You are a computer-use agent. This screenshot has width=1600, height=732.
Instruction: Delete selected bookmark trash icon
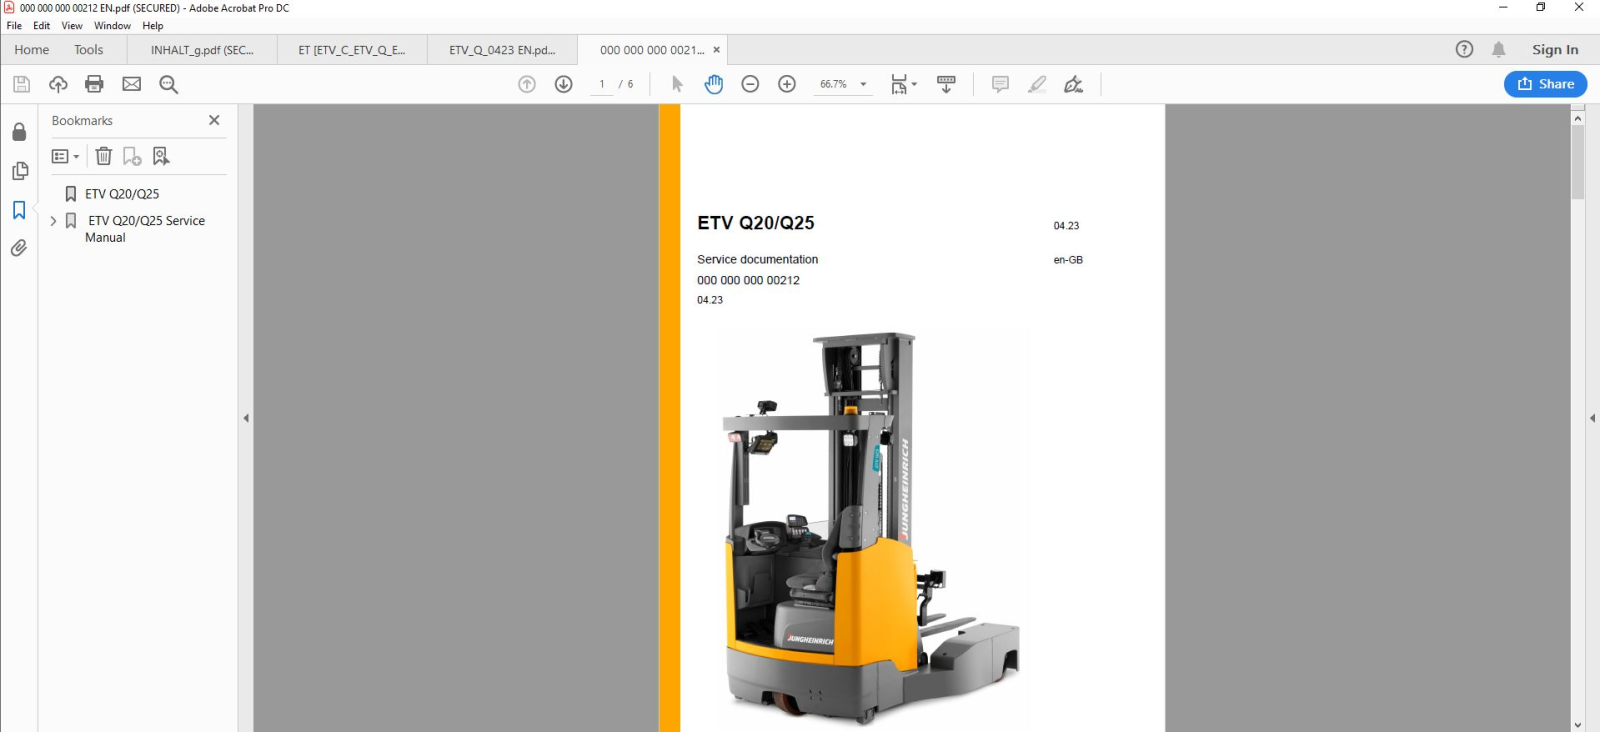104,156
